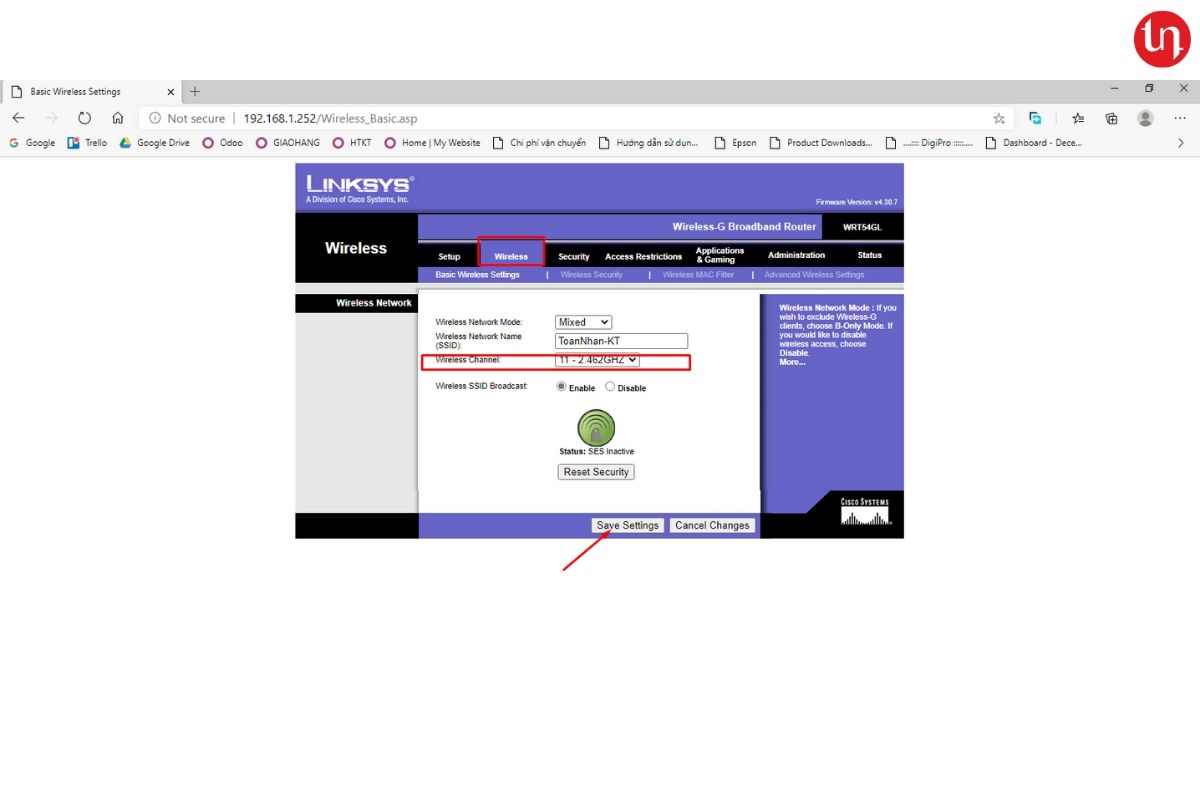
Task: Open the Wireless MAC Filter sub-tab
Action: pyautogui.click(x=698, y=275)
